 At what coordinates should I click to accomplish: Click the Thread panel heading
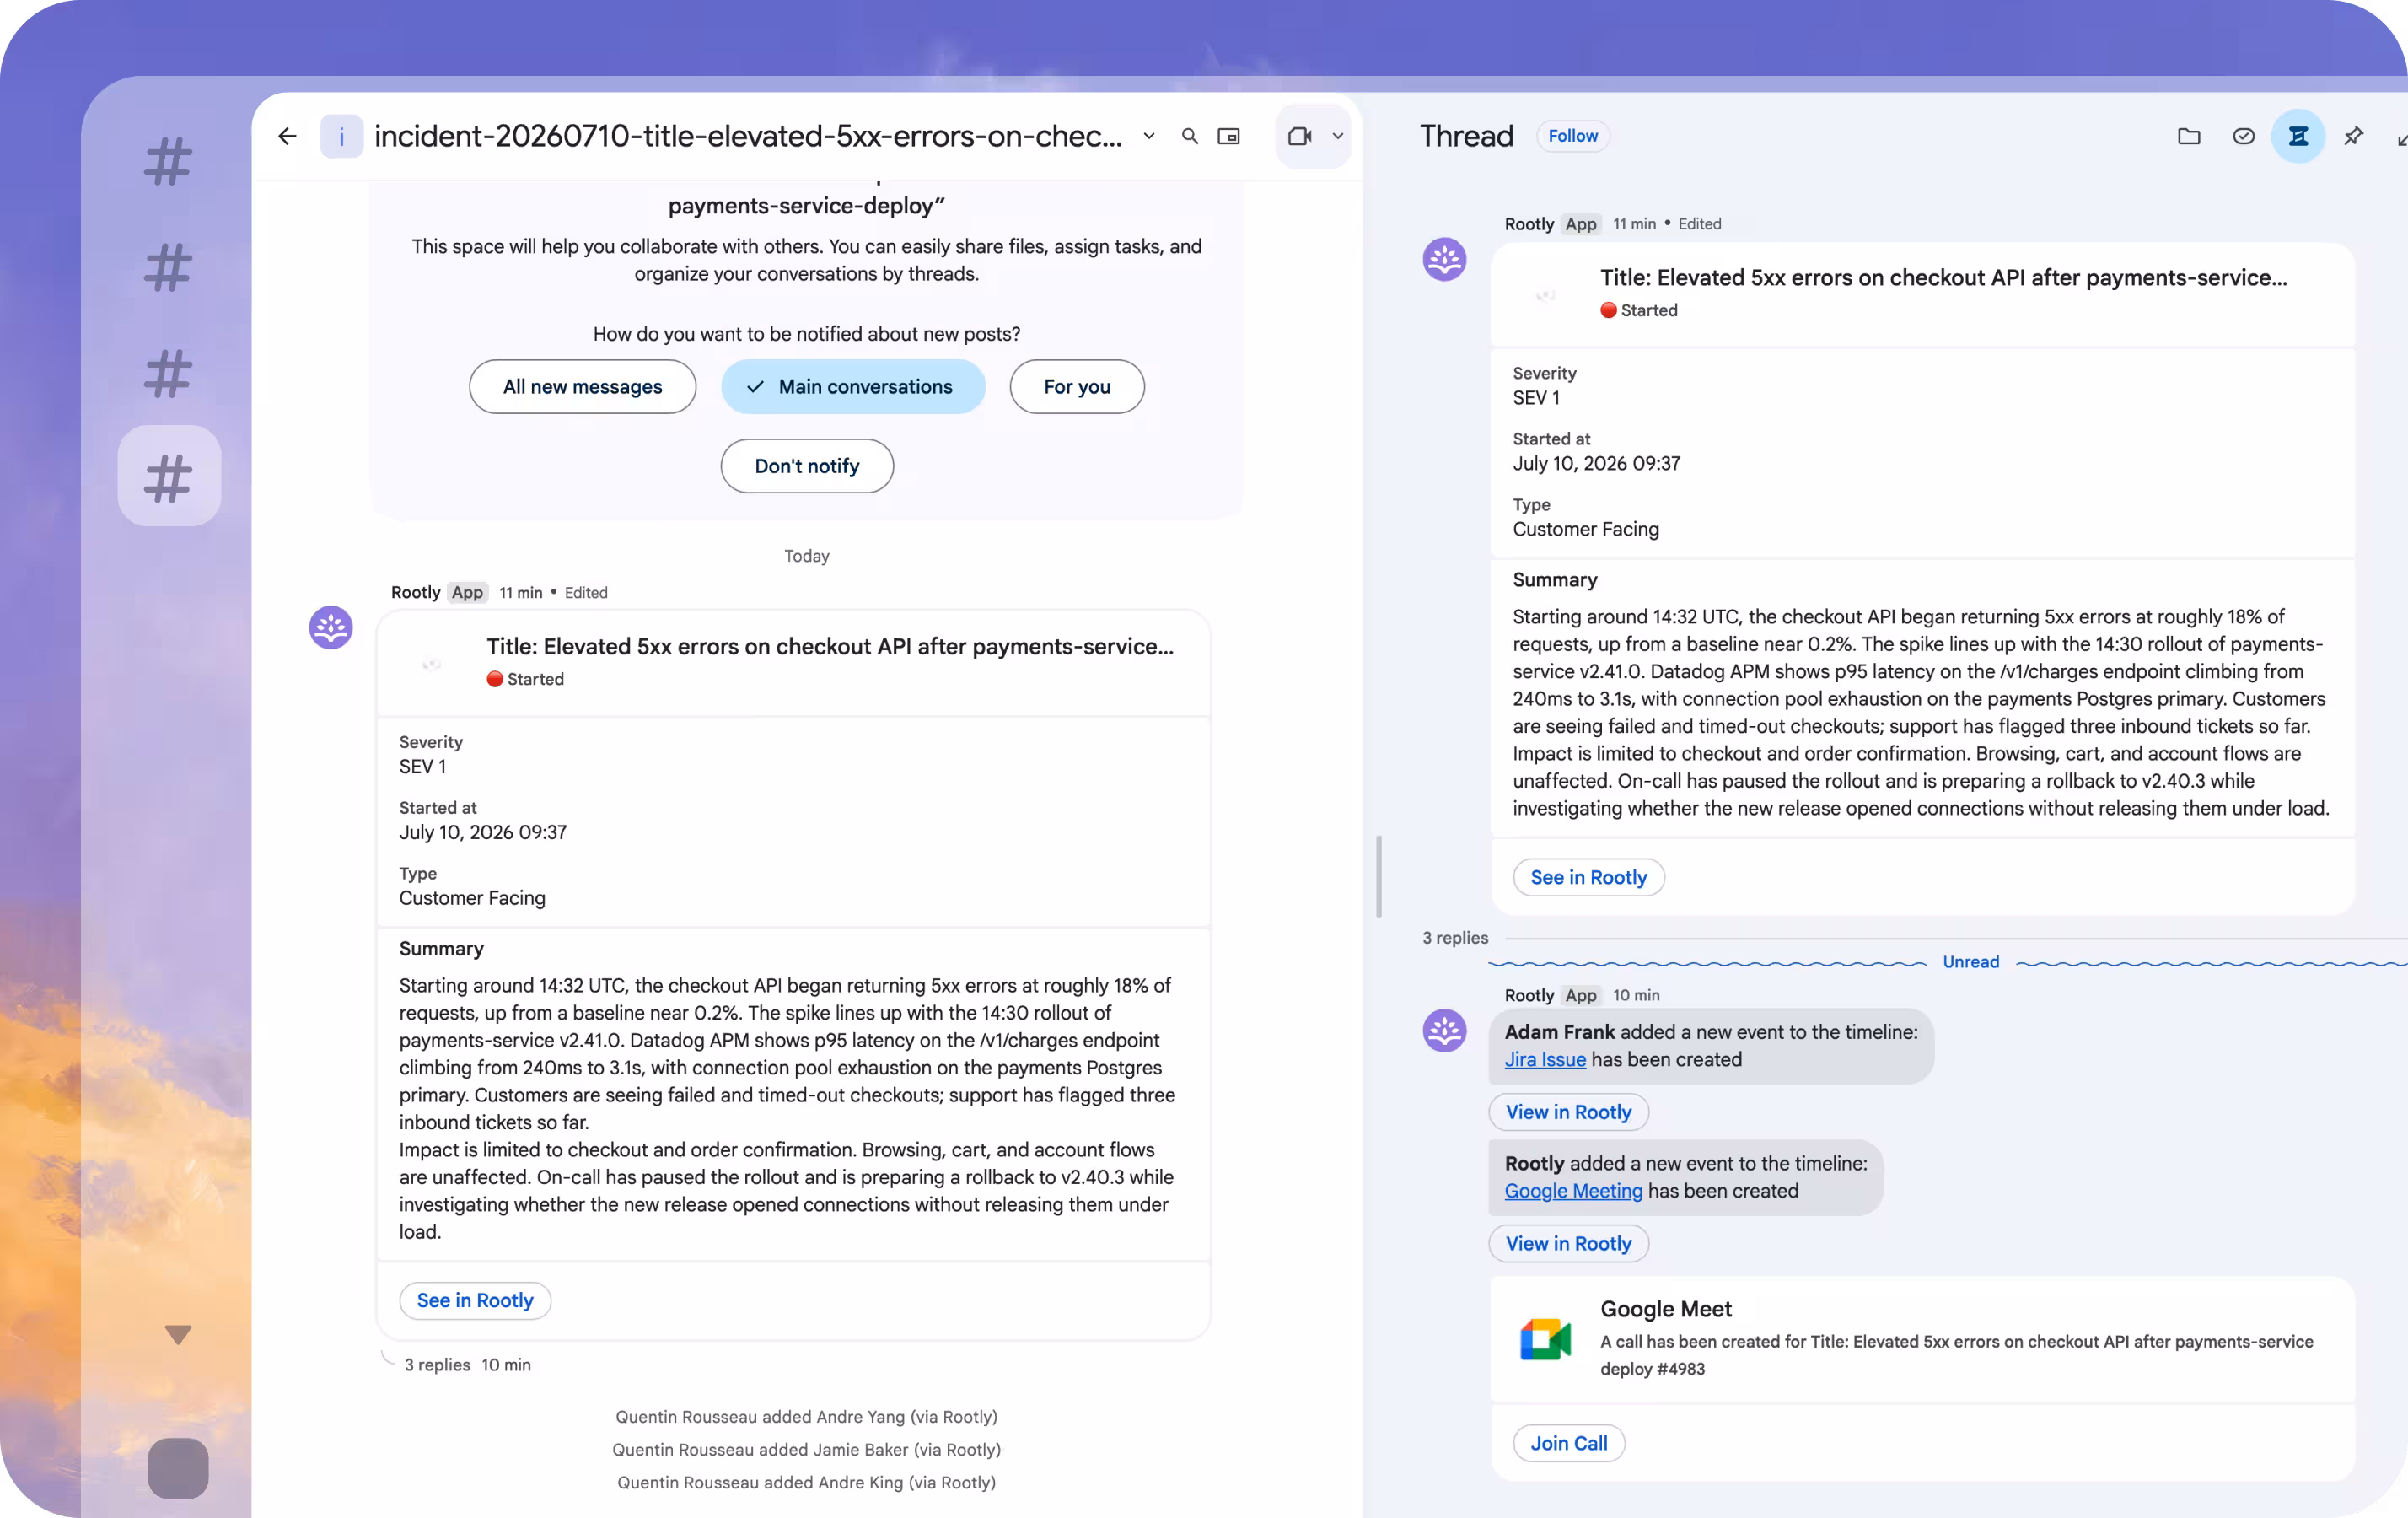[x=1466, y=136]
